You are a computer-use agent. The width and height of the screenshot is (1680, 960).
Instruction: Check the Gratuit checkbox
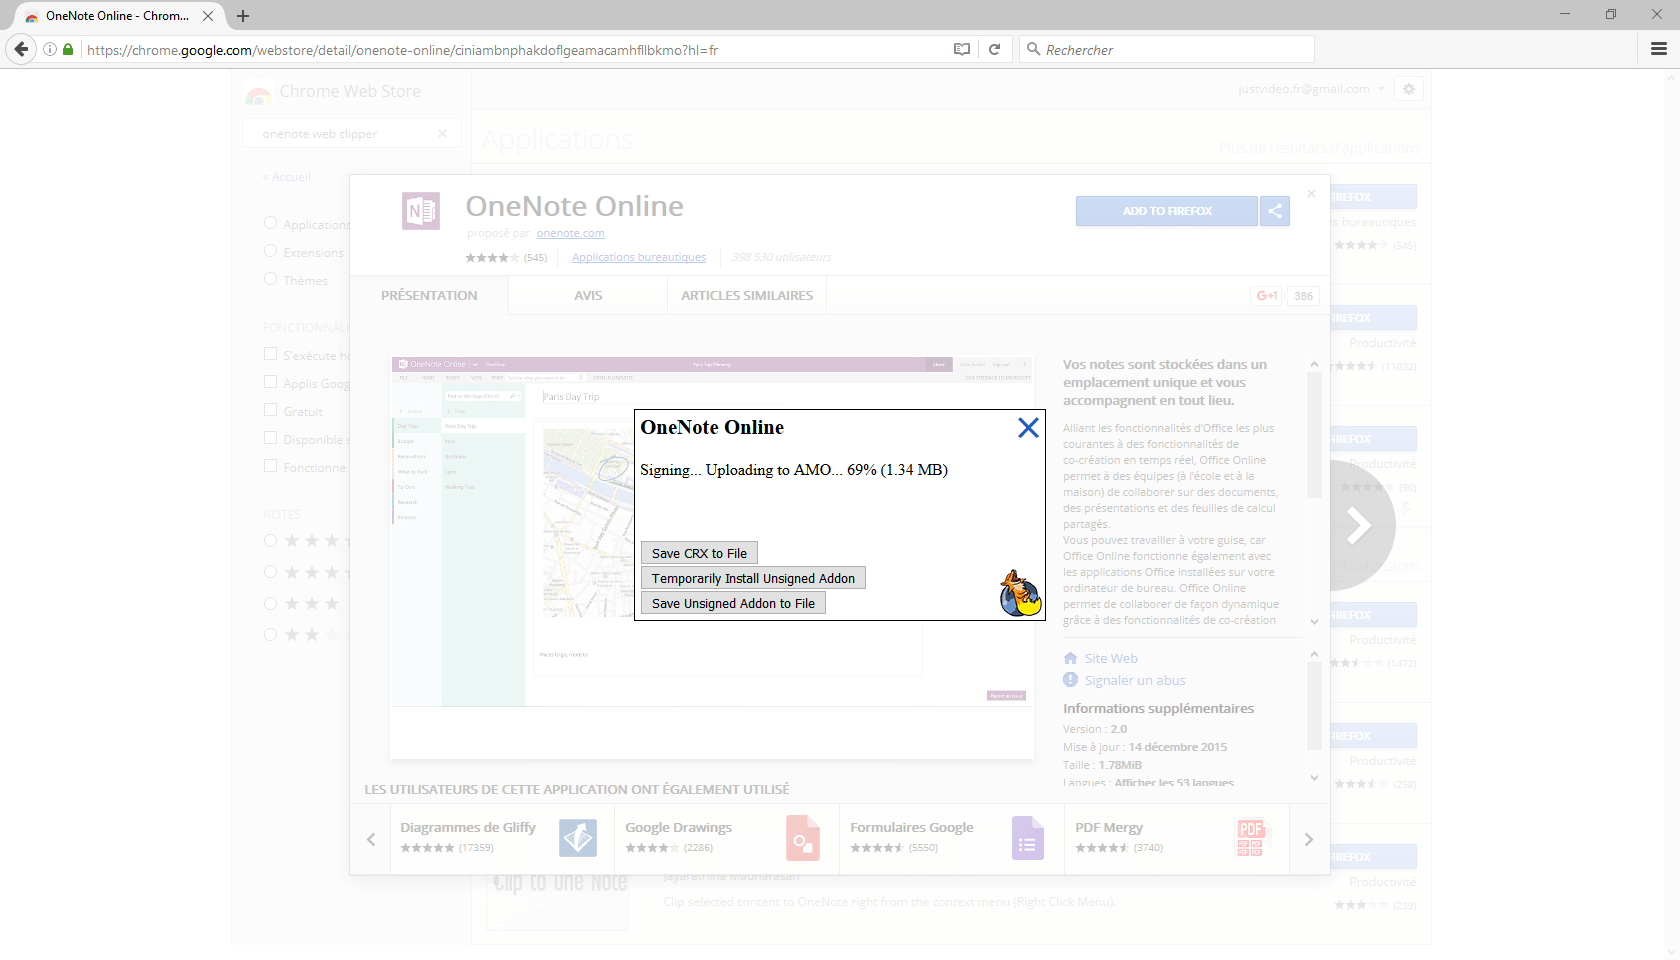pos(270,410)
